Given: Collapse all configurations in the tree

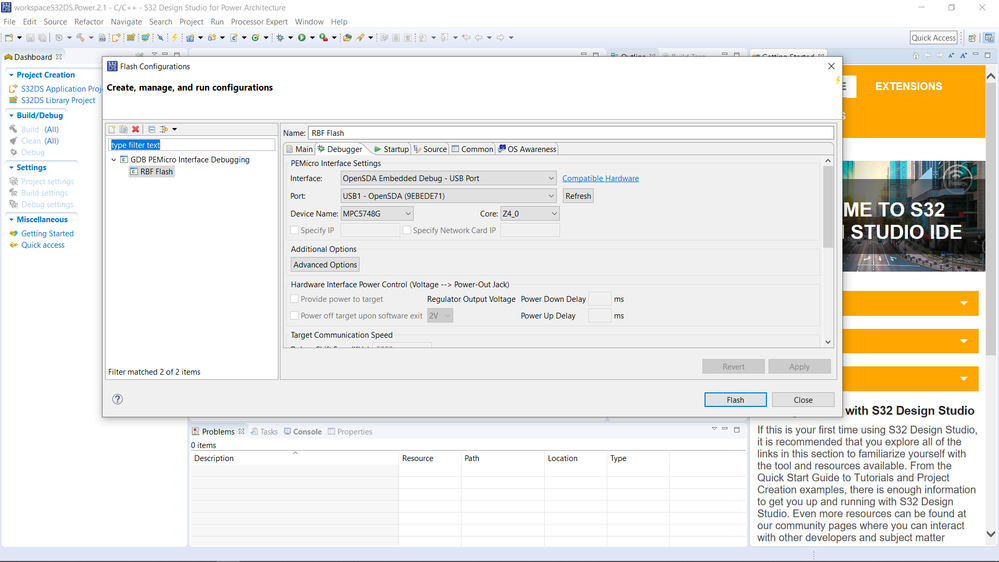Looking at the screenshot, I should tap(152, 129).
